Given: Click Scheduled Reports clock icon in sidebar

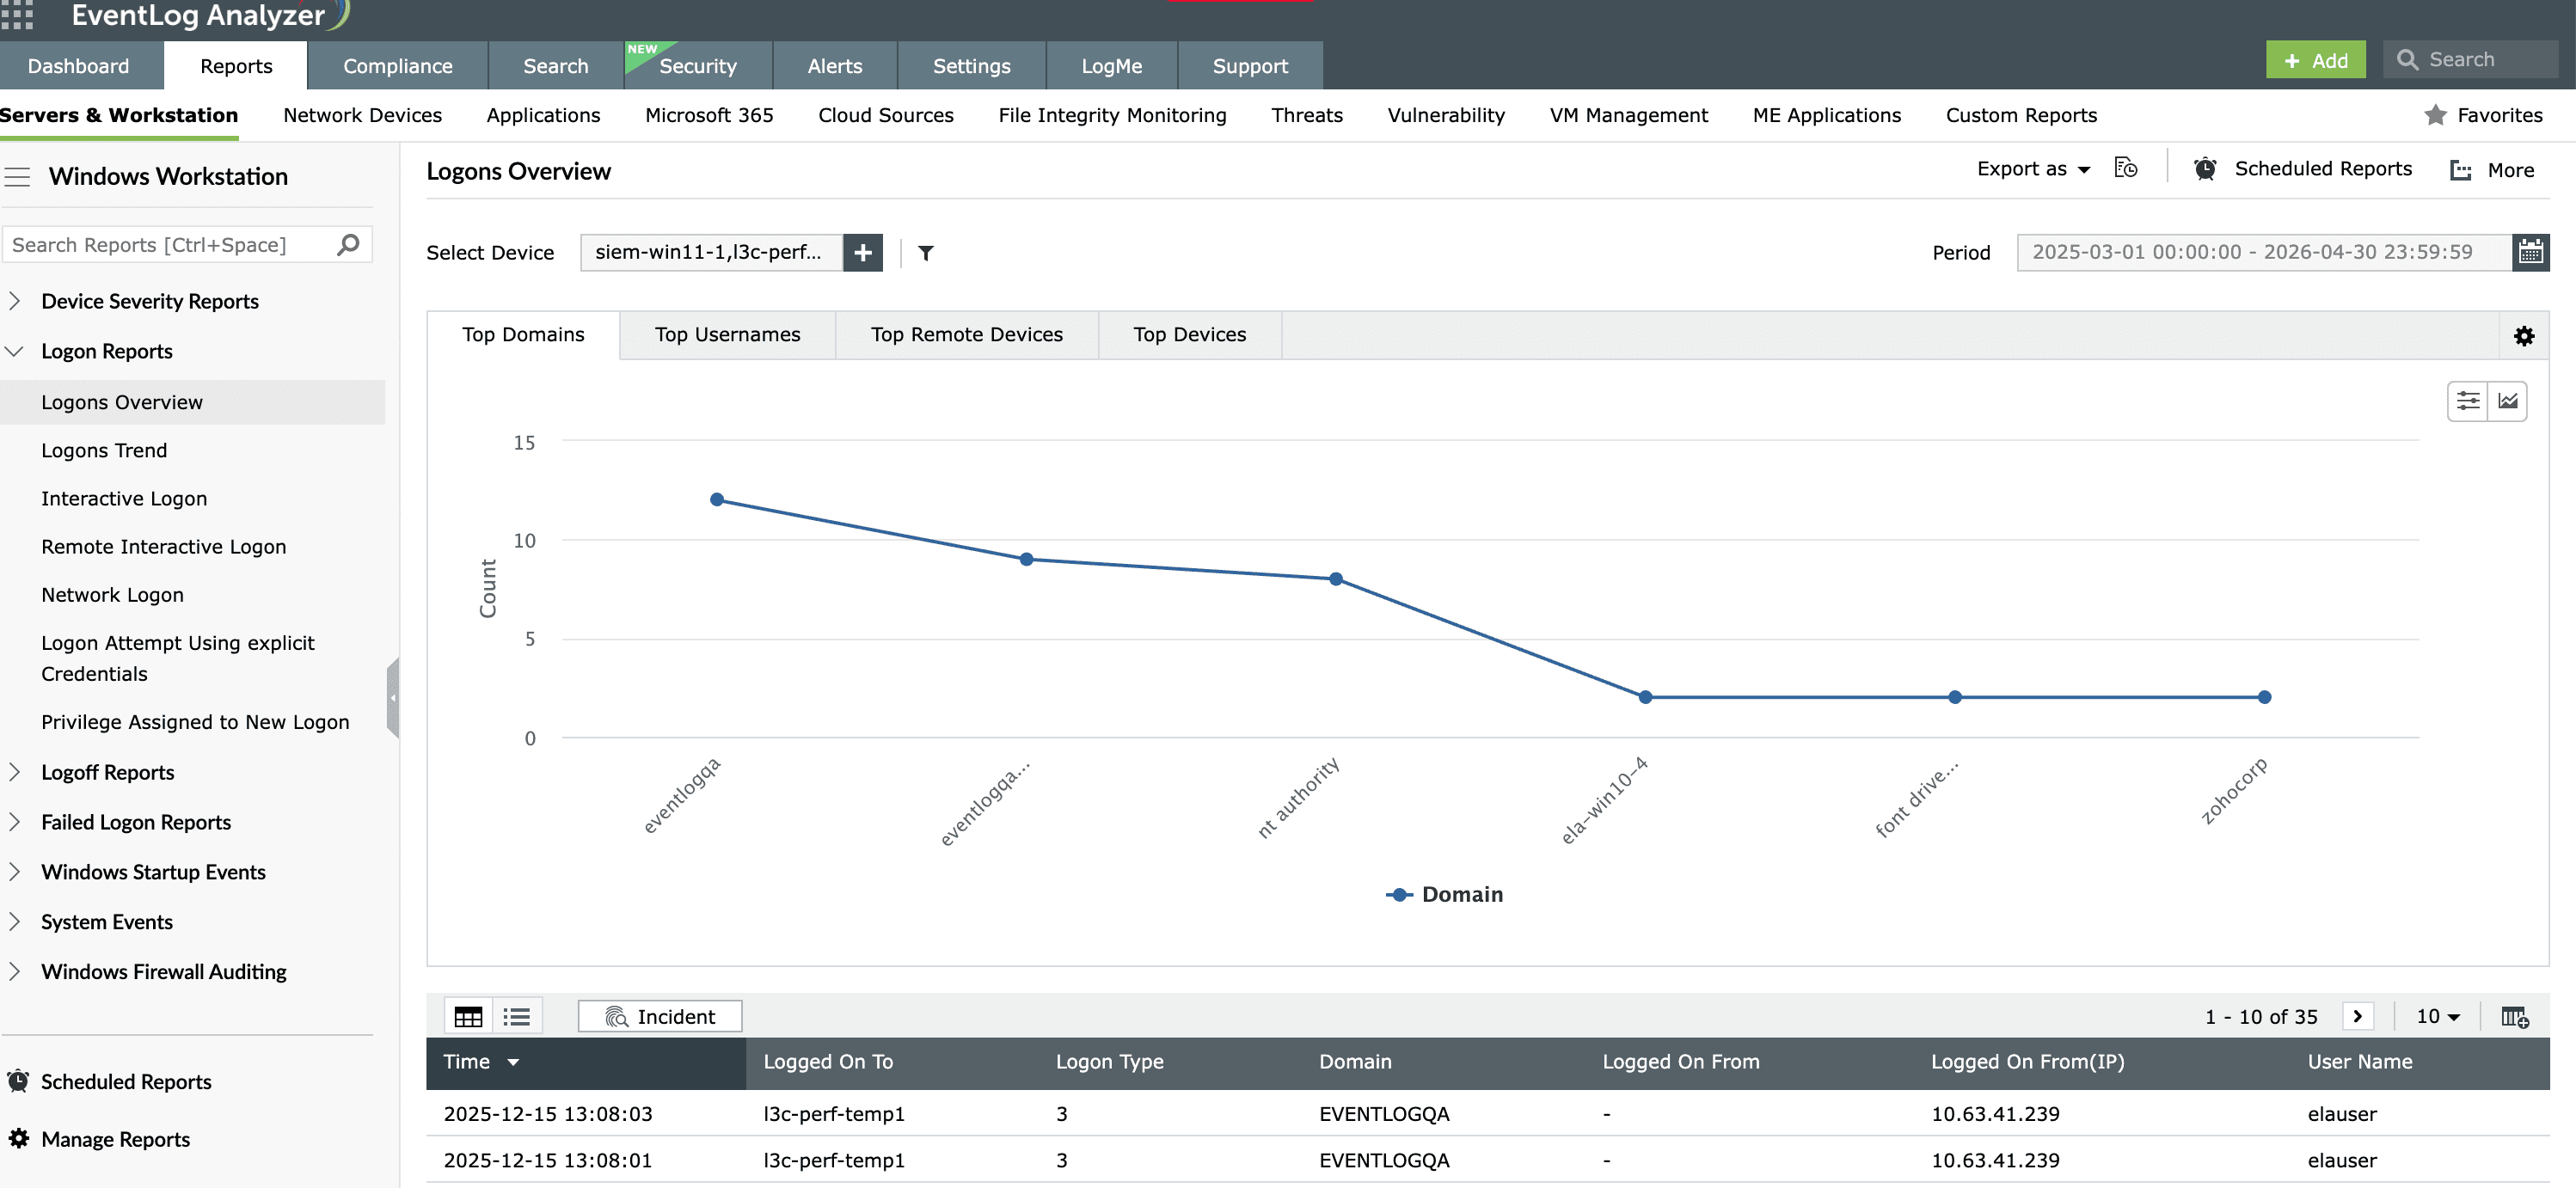Looking at the screenshot, I should [19, 1081].
